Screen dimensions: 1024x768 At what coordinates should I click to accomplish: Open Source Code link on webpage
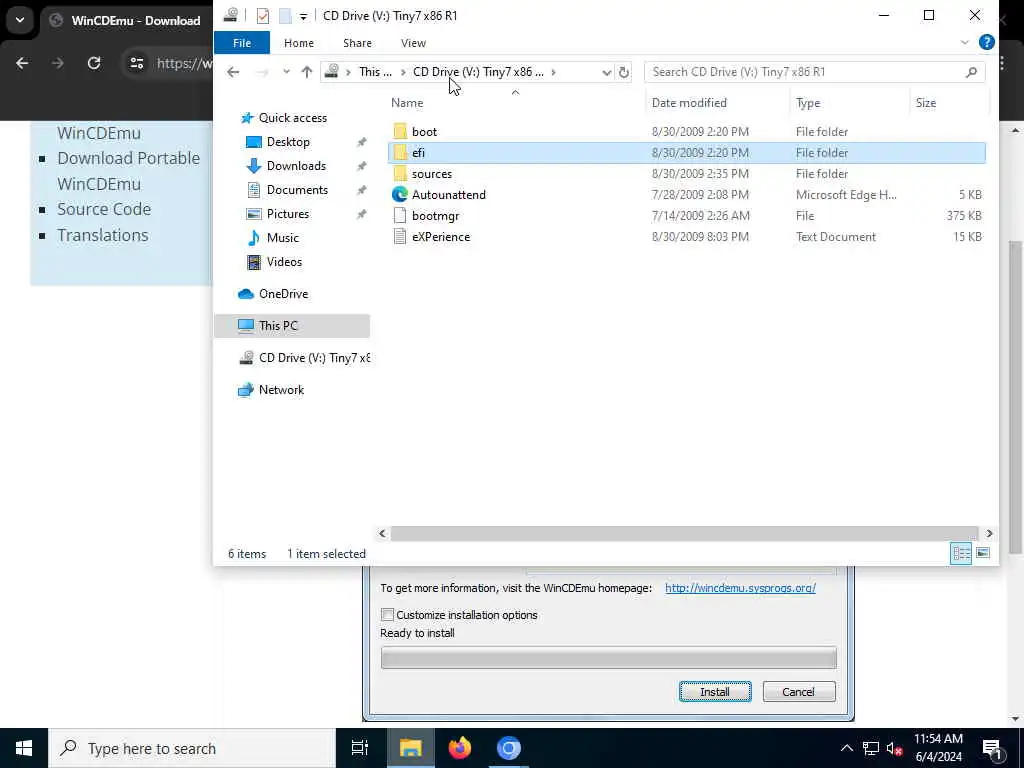click(104, 209)
